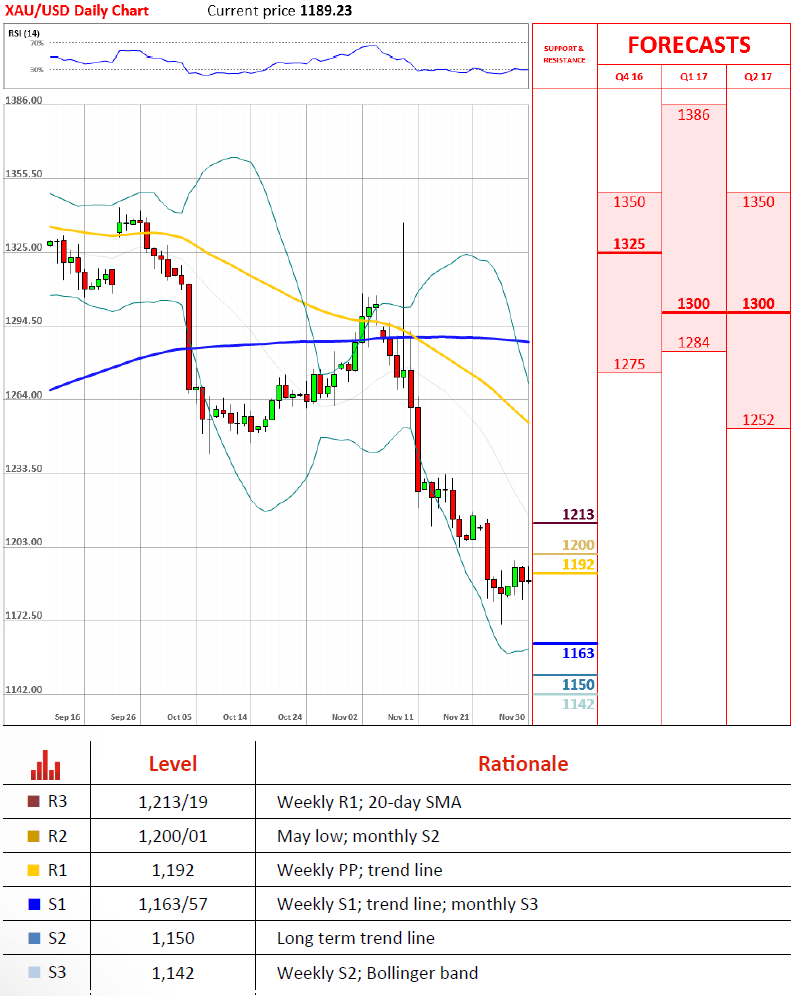This screenshot has height=996, width=799.
Task: Click the R2 gold color swatch
Action: coord(34,836)
